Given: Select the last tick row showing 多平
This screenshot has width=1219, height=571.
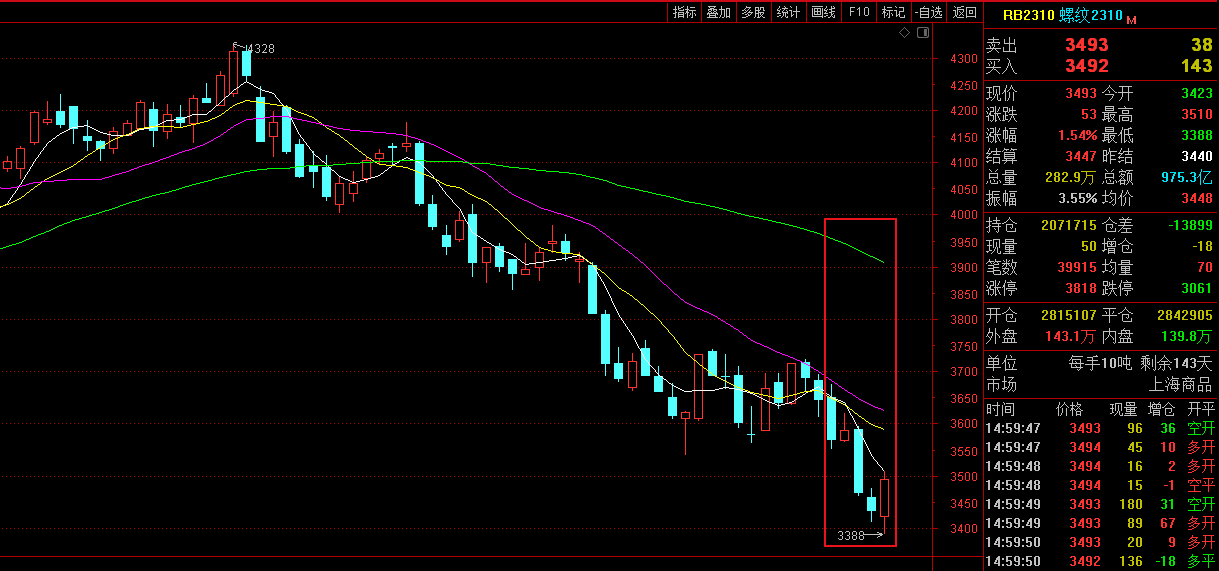Looking at the screenshot, I should click(x=1100, y=561).
